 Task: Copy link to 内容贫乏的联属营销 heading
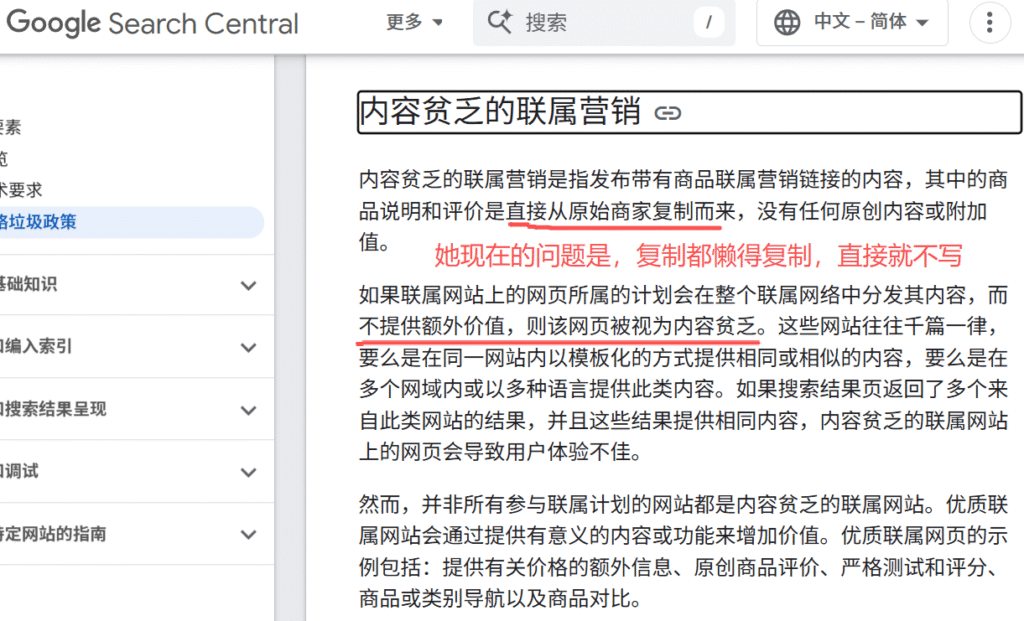click(x=667, y=114)
